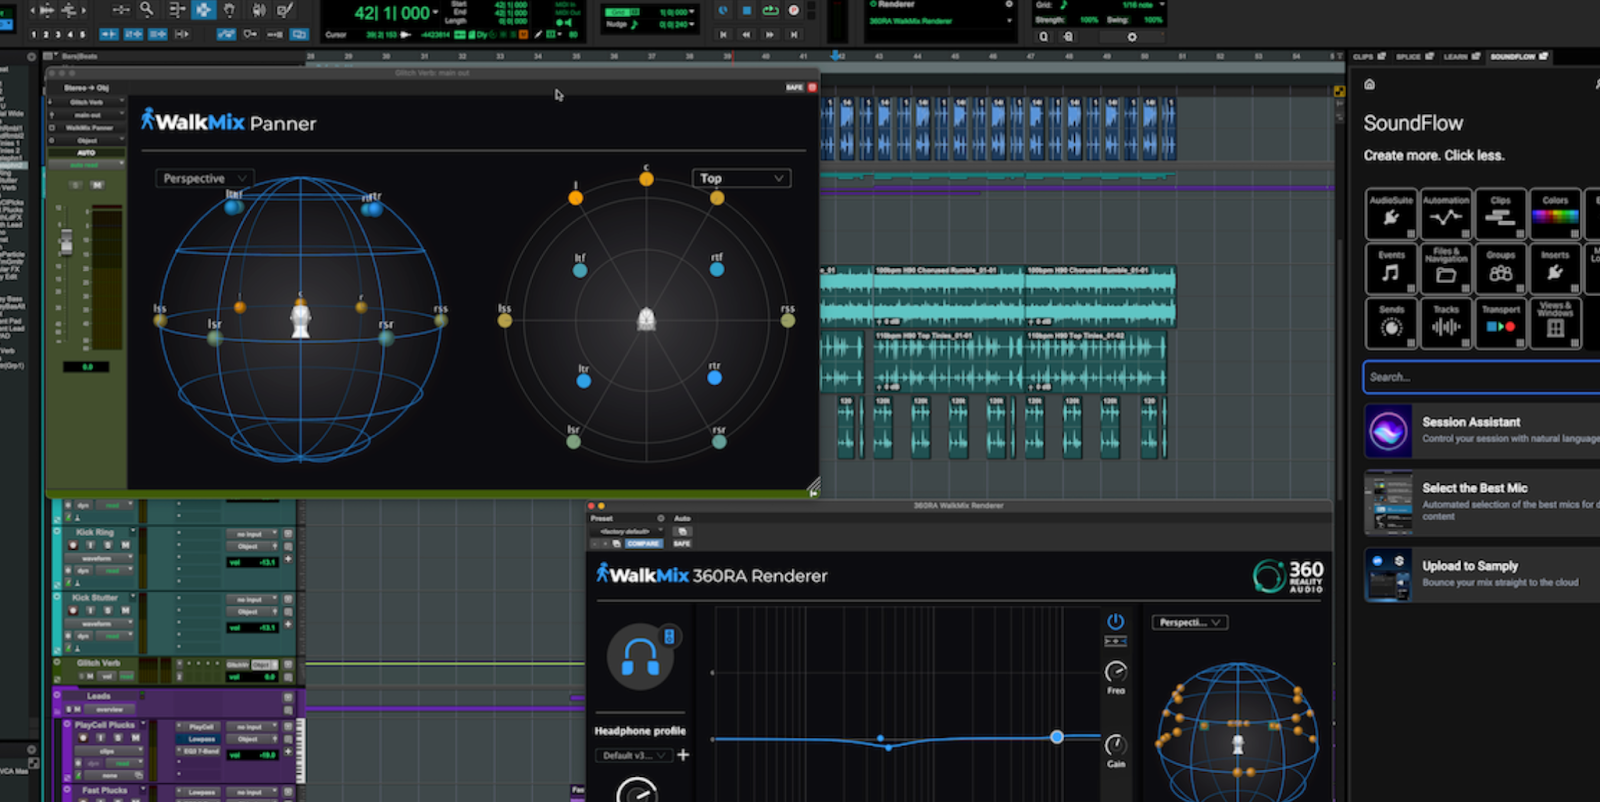Open the Automation category tile

pyautogui.click(x=1446, y=214)
